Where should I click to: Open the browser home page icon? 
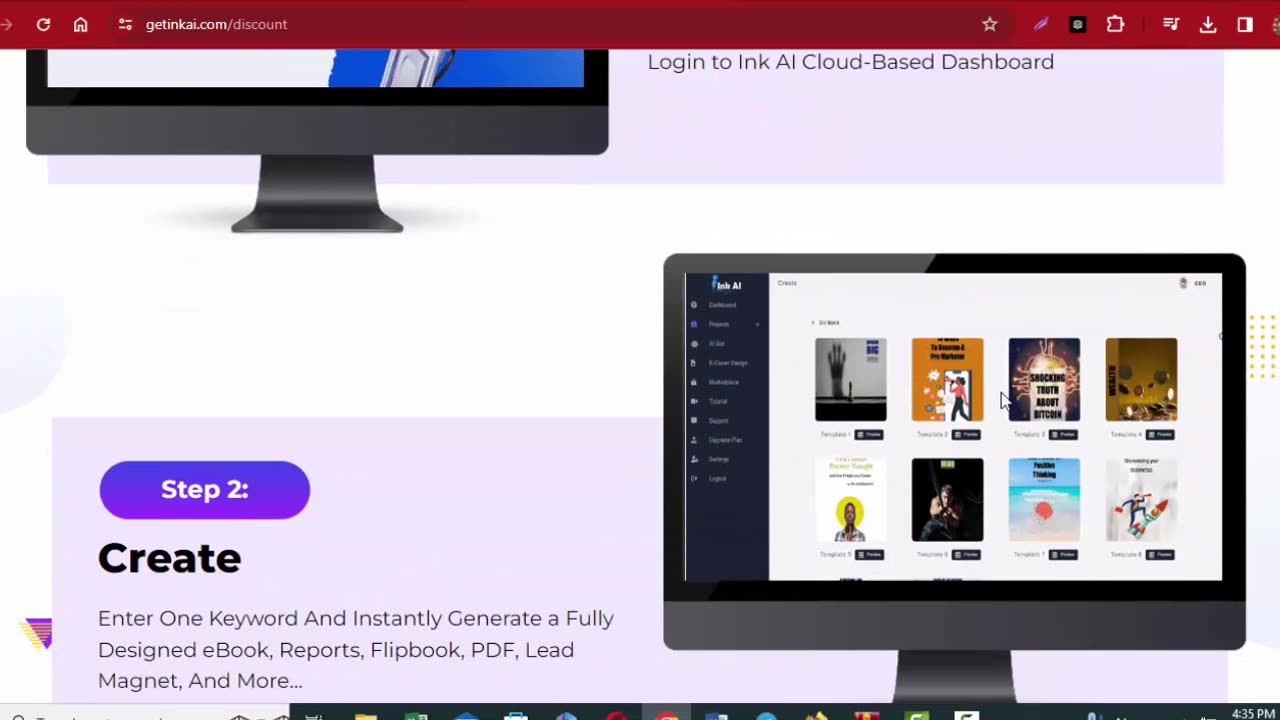[x=81, y=24]
